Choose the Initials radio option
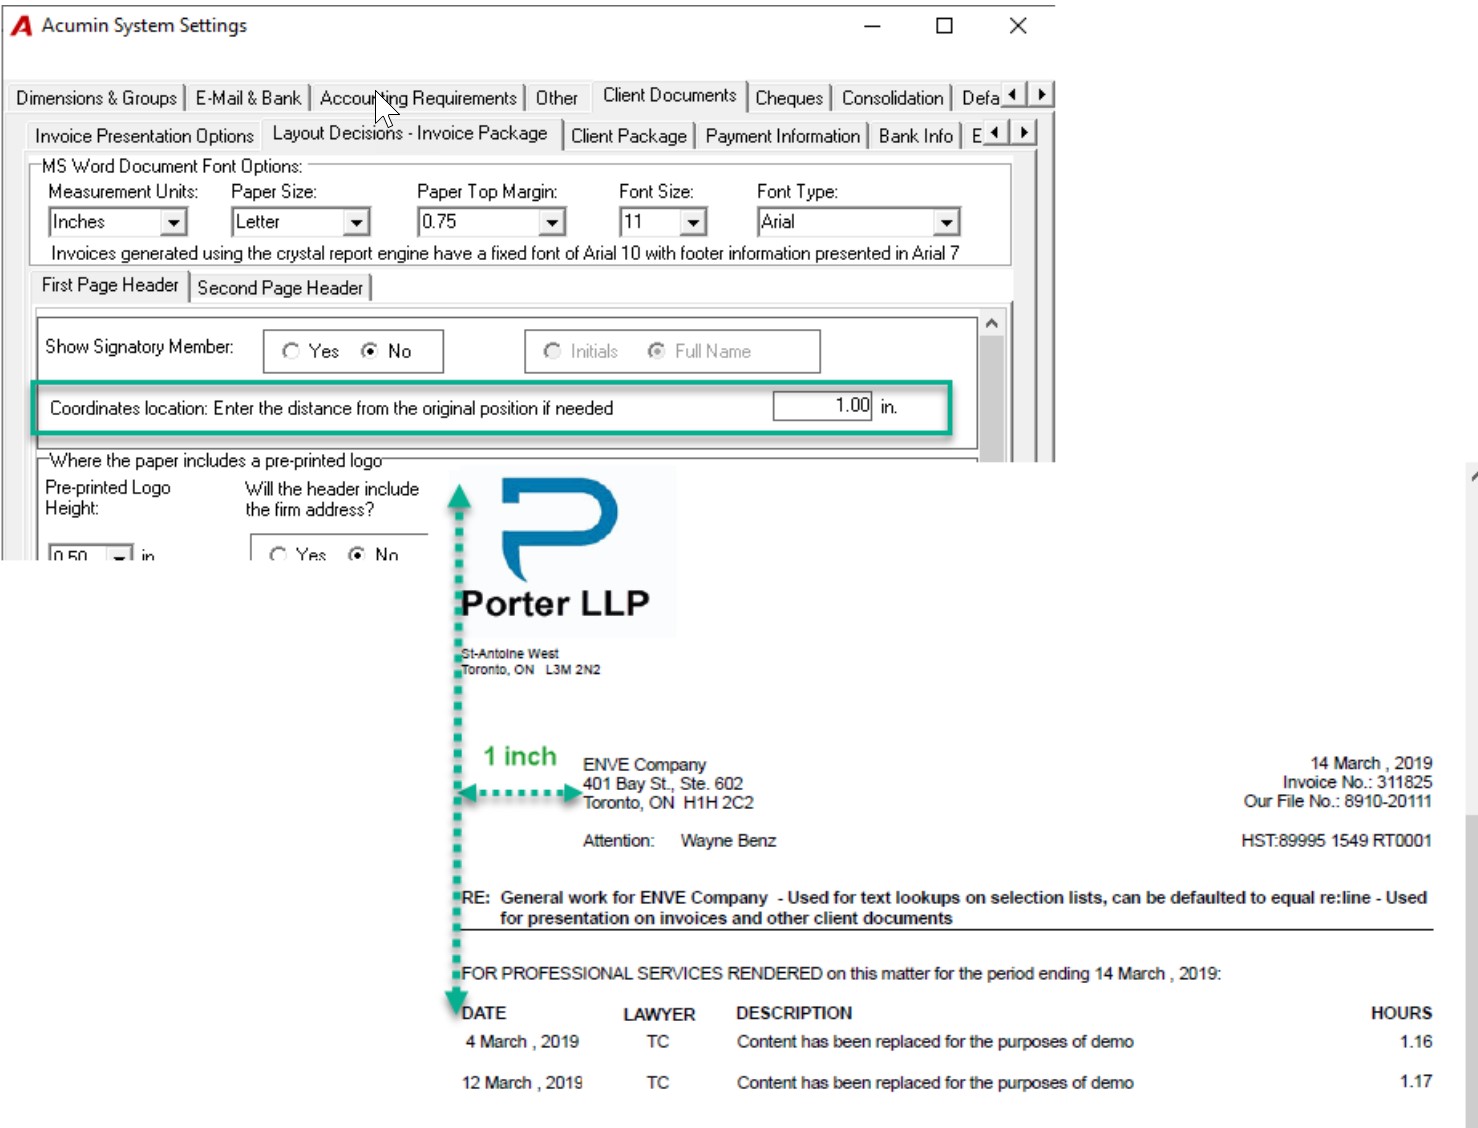Viewport: 1478px width, 1128px height. [552, 351]
